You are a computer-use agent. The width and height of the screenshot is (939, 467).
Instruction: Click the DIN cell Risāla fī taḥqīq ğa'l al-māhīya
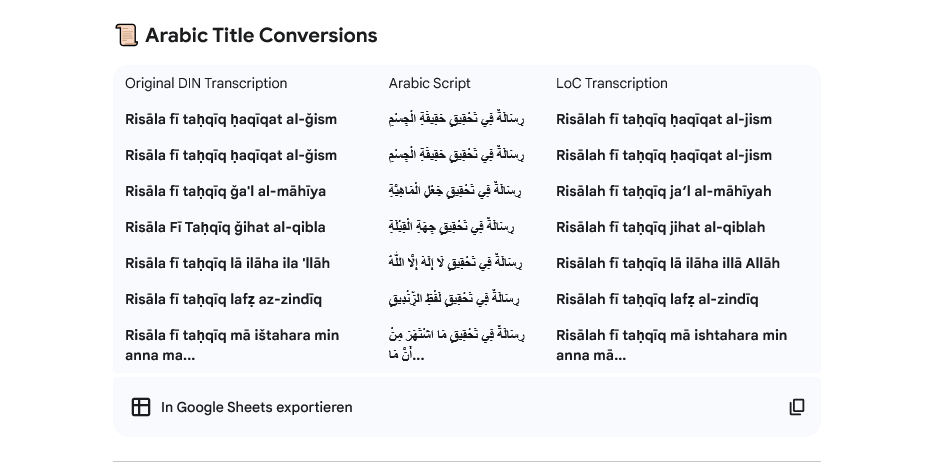point(225,191)
